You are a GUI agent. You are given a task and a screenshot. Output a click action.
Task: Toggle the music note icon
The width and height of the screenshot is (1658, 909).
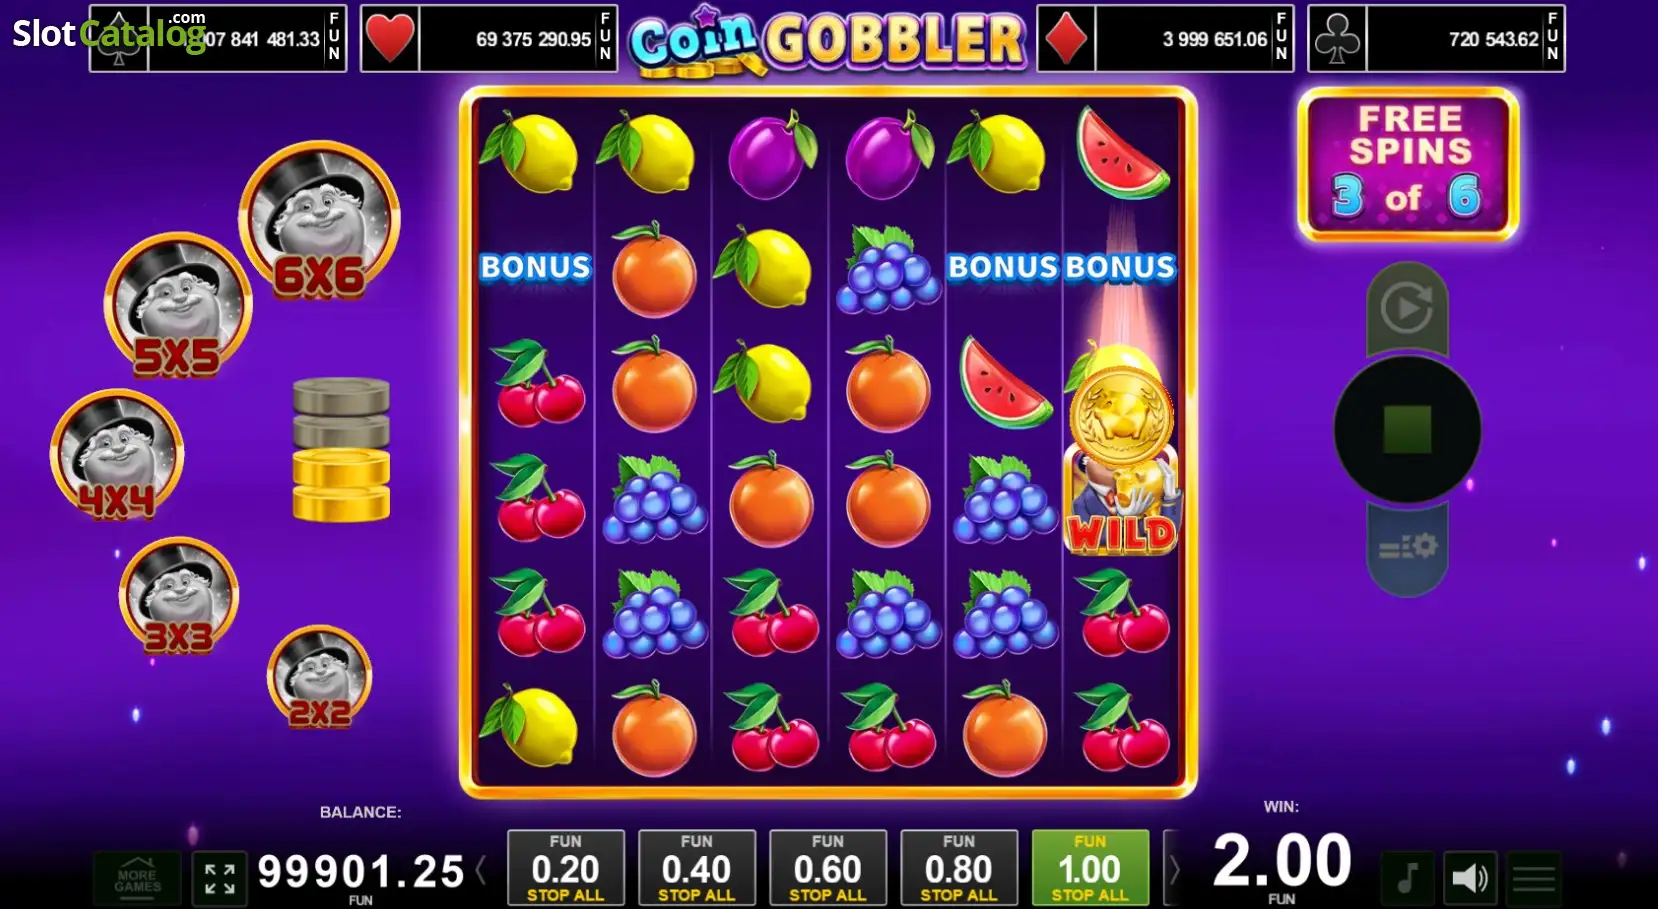[x=1407, y=878]
